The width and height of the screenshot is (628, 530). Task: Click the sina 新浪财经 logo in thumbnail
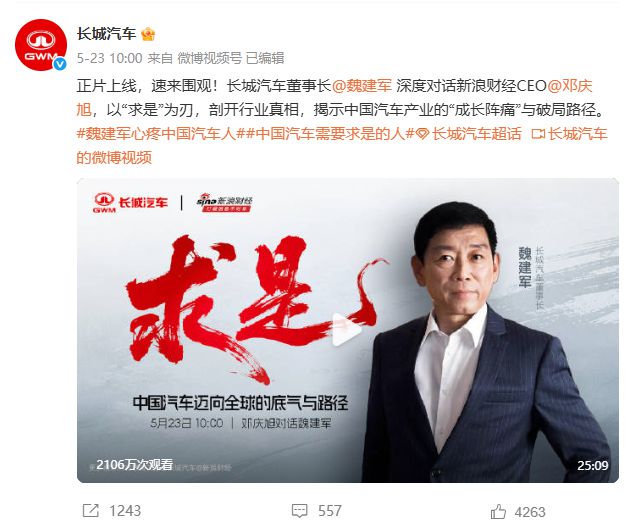pyautogui.click(x=224, y=202)
